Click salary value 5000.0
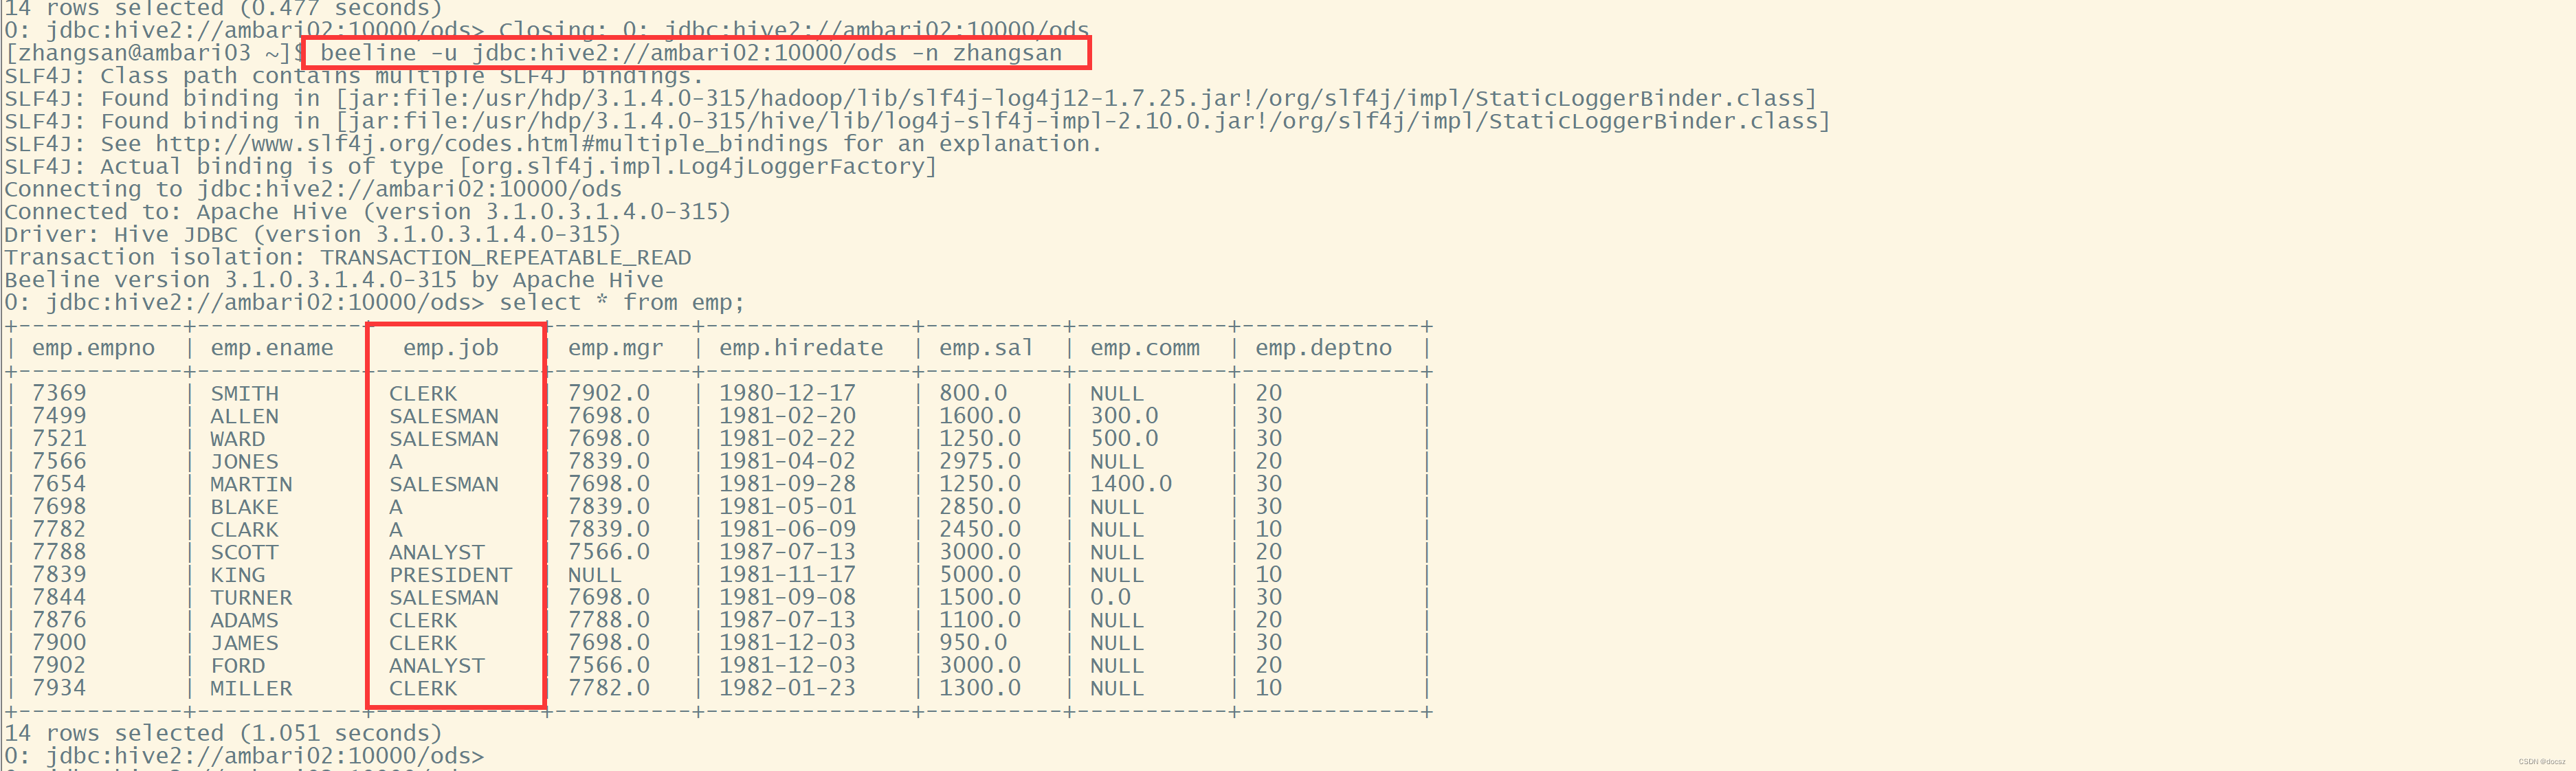The image size is (2576, 771). (x=979, y=575)
